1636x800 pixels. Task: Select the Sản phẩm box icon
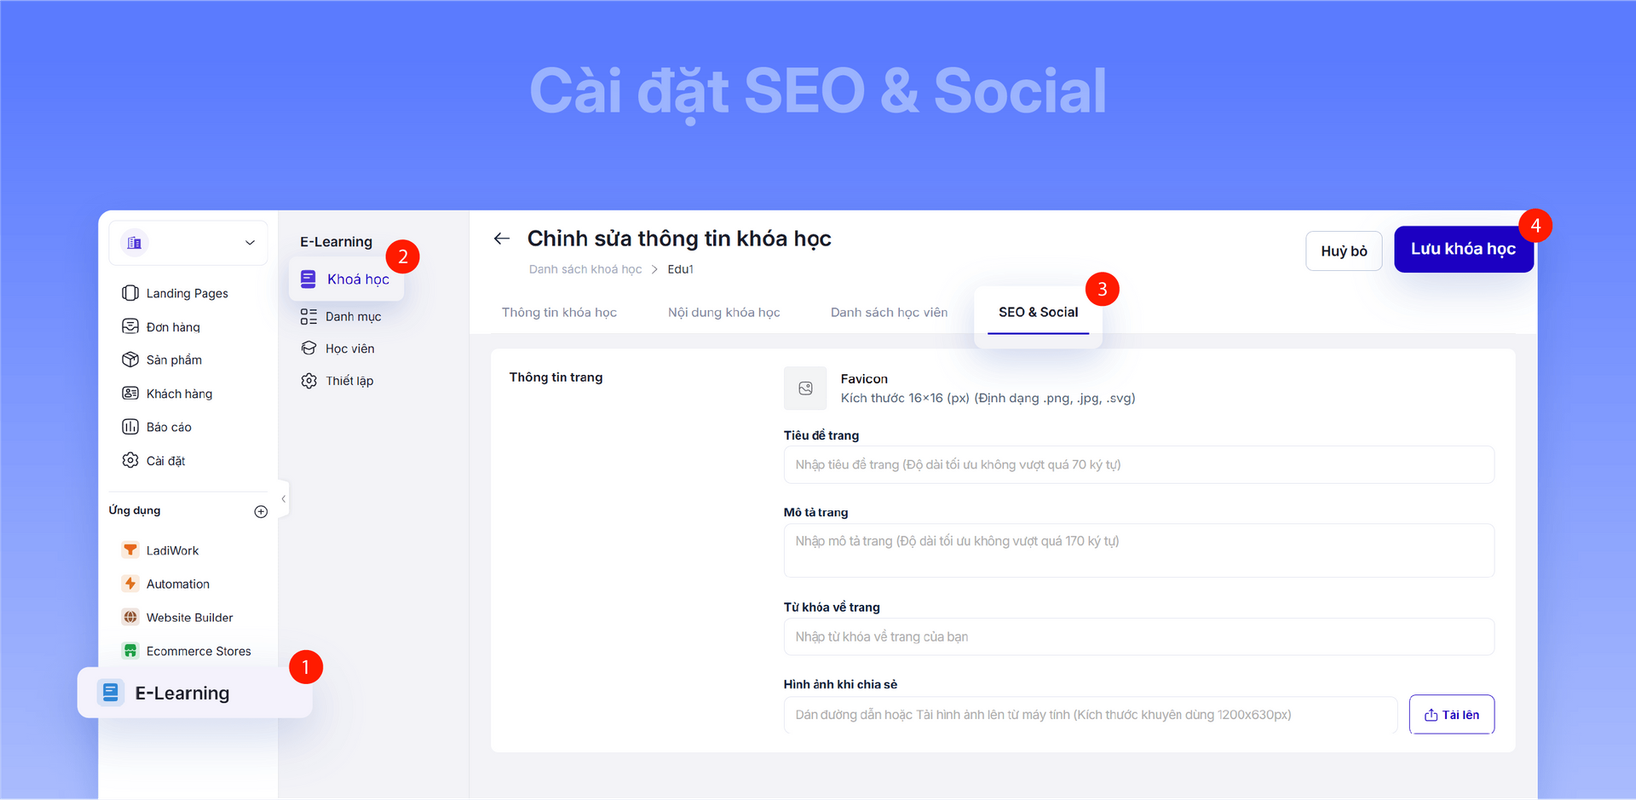click(x=130, y=359)
